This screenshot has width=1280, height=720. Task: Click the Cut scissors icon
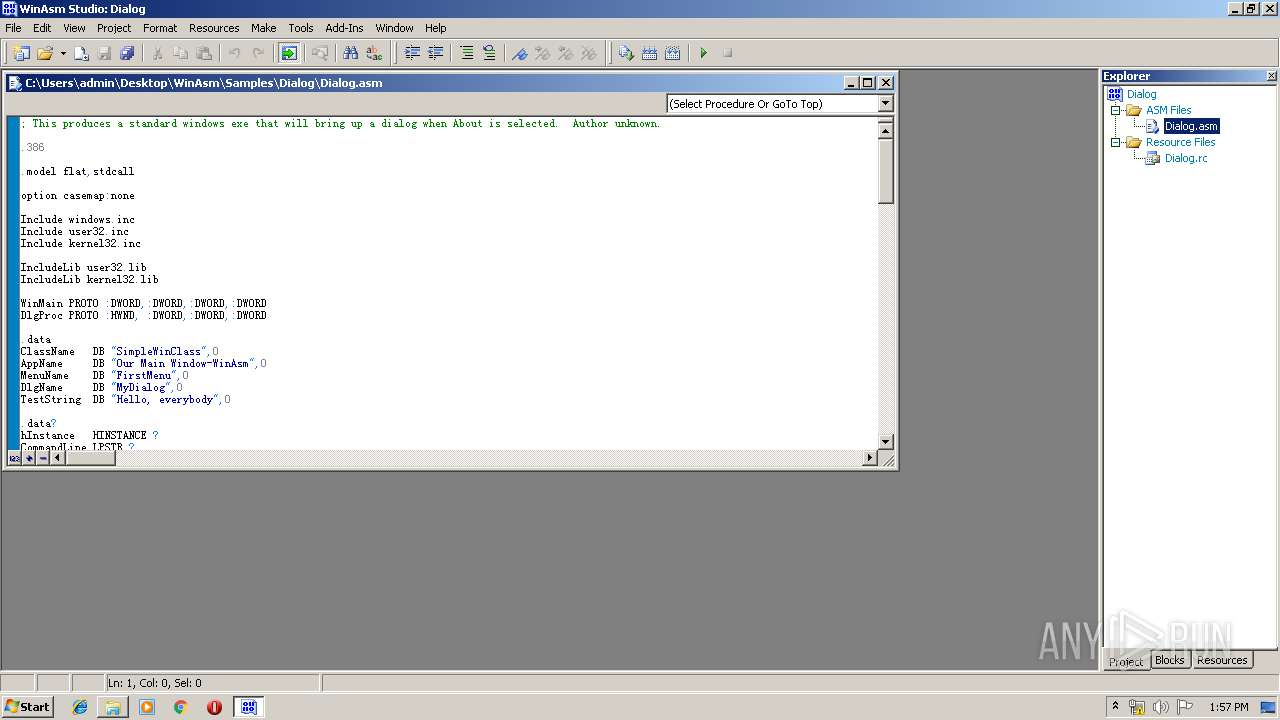(157, 53)
